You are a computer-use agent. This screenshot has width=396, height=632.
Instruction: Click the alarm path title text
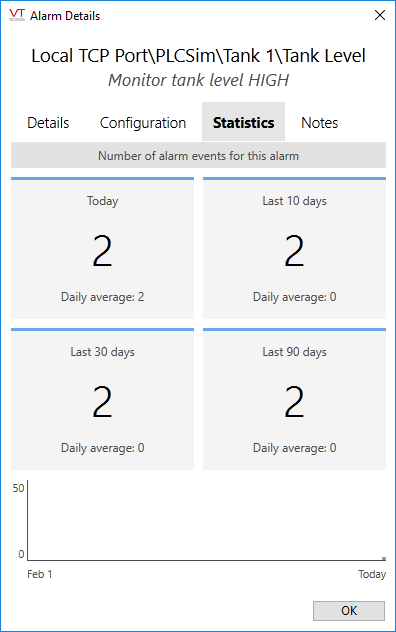point(198,56)
